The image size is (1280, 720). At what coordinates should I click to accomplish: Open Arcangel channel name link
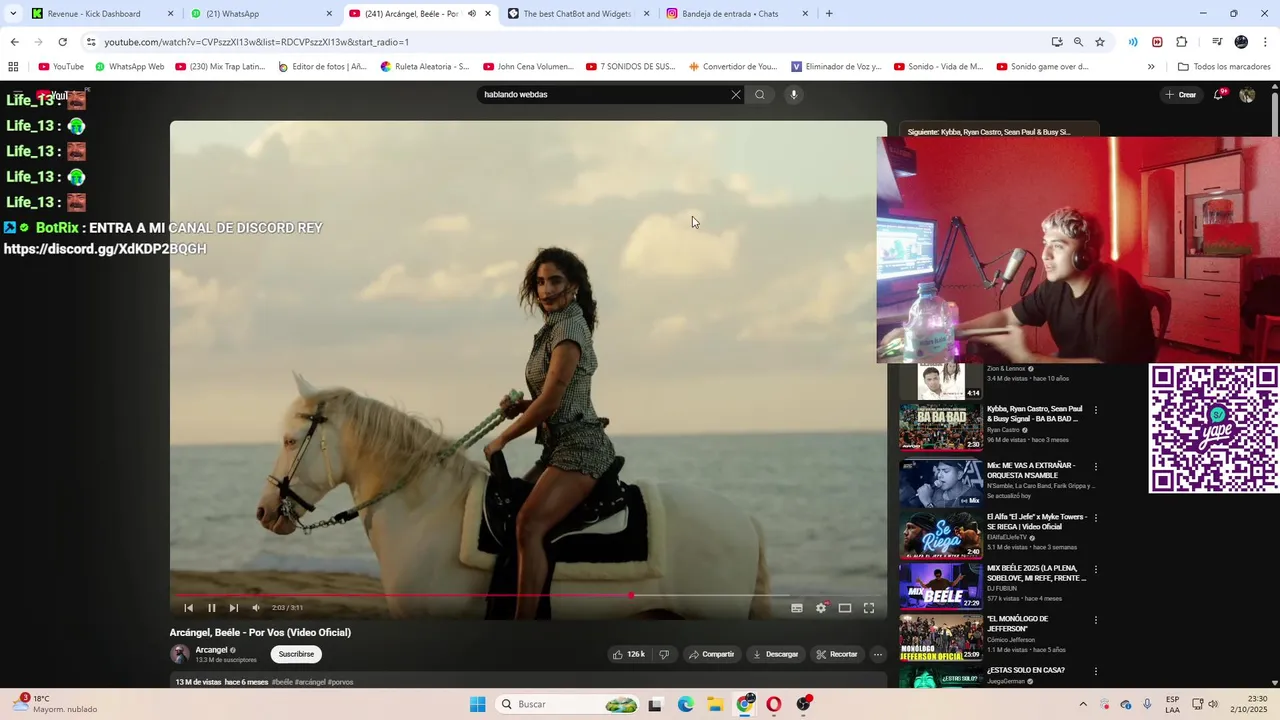(211, 650)
